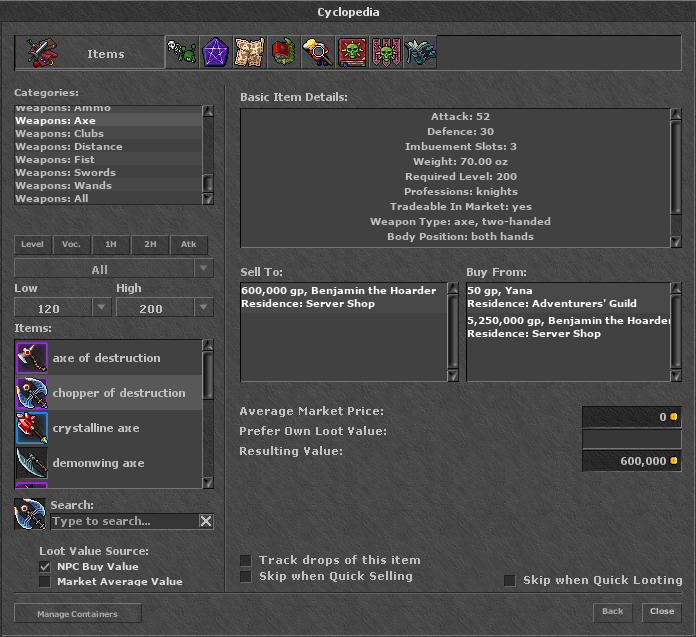
Task: Select the axe of destruction icon
Action: tap(32, 357)
